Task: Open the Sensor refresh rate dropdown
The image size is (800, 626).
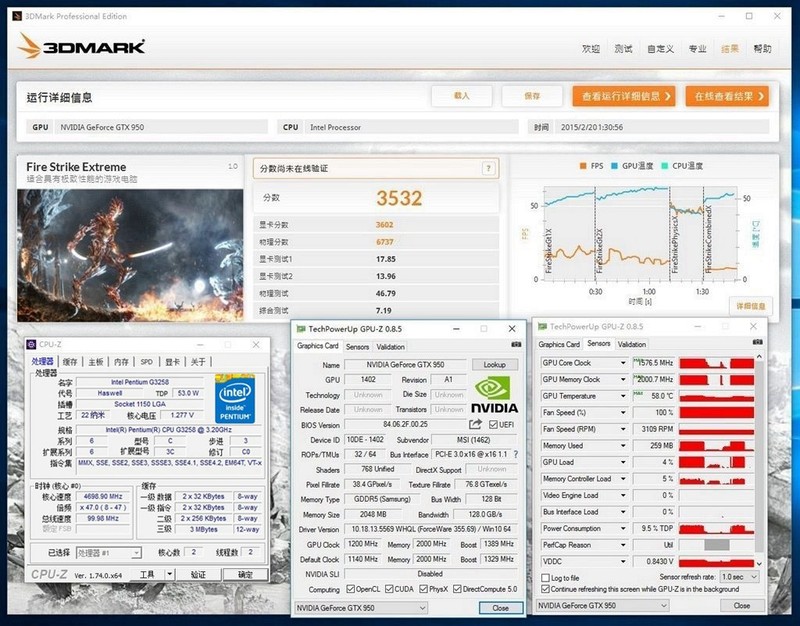Action: 739,575
